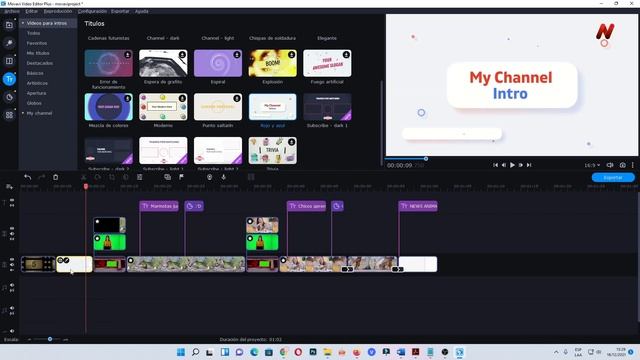The height and width of the screenshot is (360, 640).
Task: Open the Configuración menu
Action: (92, 11)
